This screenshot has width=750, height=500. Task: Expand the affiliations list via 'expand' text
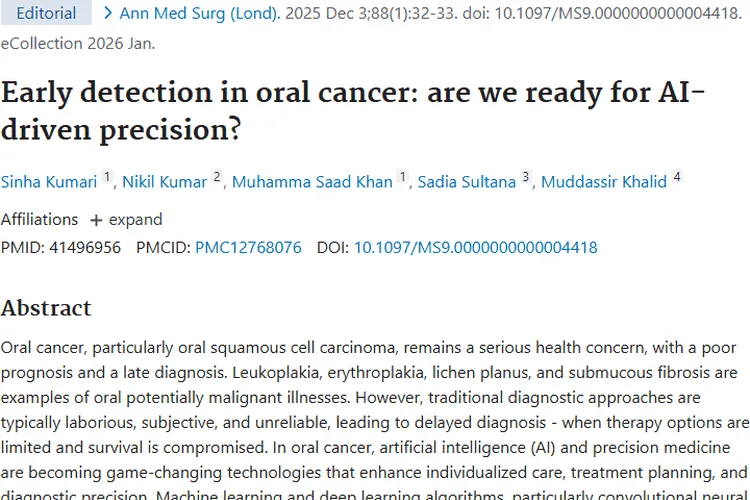point(135,220)
